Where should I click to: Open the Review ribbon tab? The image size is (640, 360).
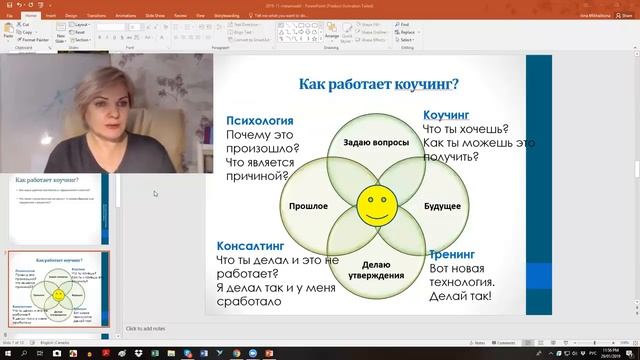pyautogui.click(x=180, y=16)
